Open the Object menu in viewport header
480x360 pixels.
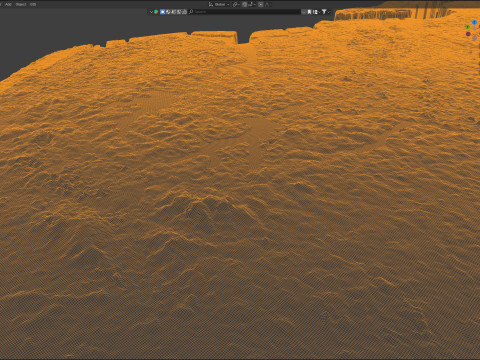[x=21, y=4]
